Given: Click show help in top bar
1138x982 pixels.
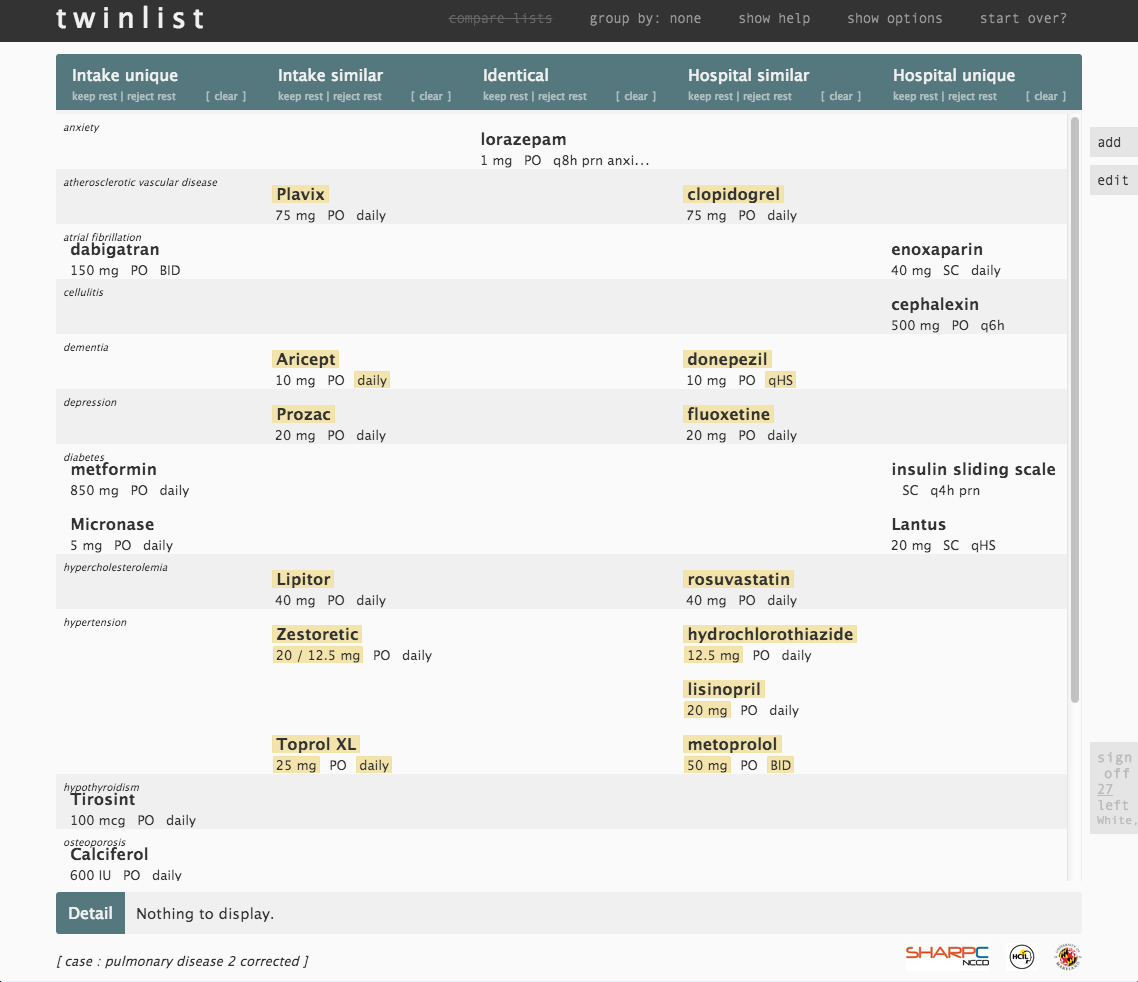Looking at the screenshot, I should click(x=774, y=18).
